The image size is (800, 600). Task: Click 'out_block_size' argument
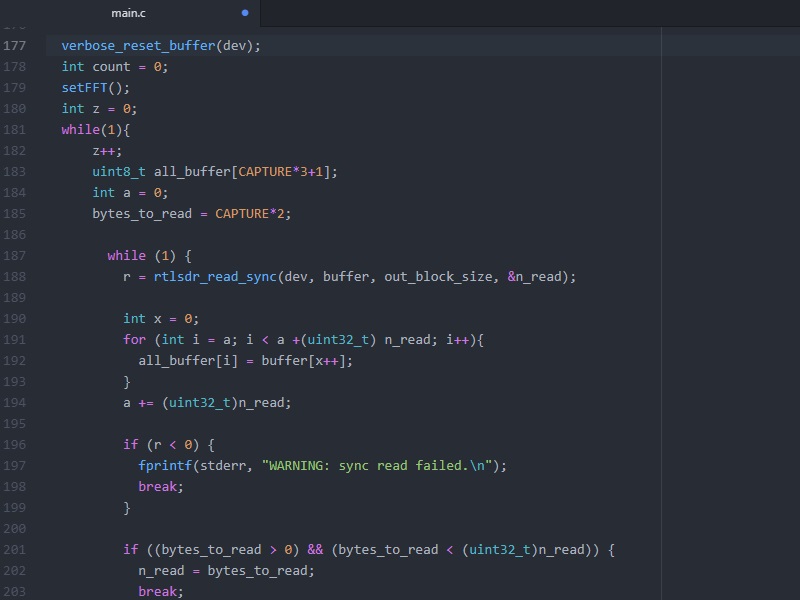pyautogui.click(x=438, y=277)
